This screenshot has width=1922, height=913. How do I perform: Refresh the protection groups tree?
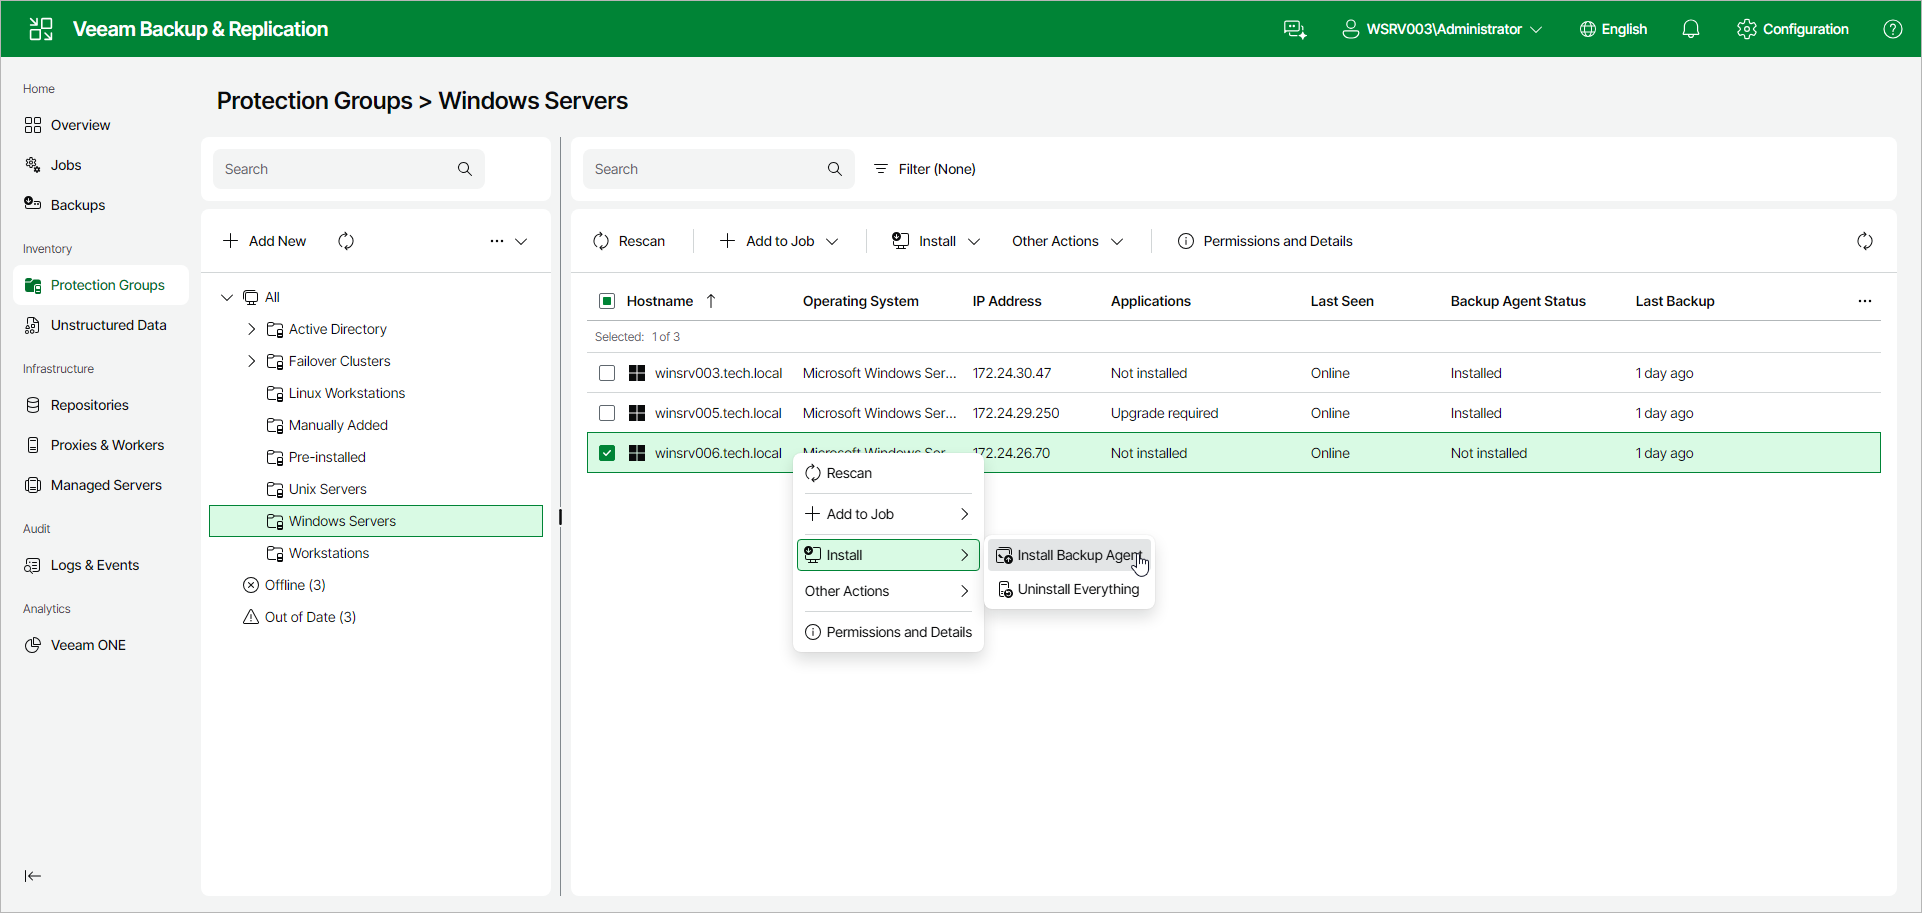click(346, 241)
